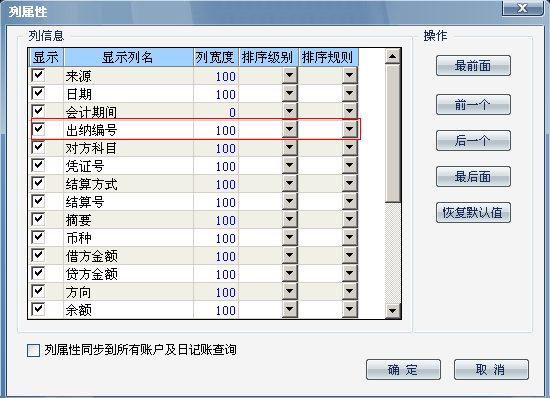Select the 结算方式 column name cell
Image resolution: width=550 pixels, height=398 pixels.
coord(128,184)
